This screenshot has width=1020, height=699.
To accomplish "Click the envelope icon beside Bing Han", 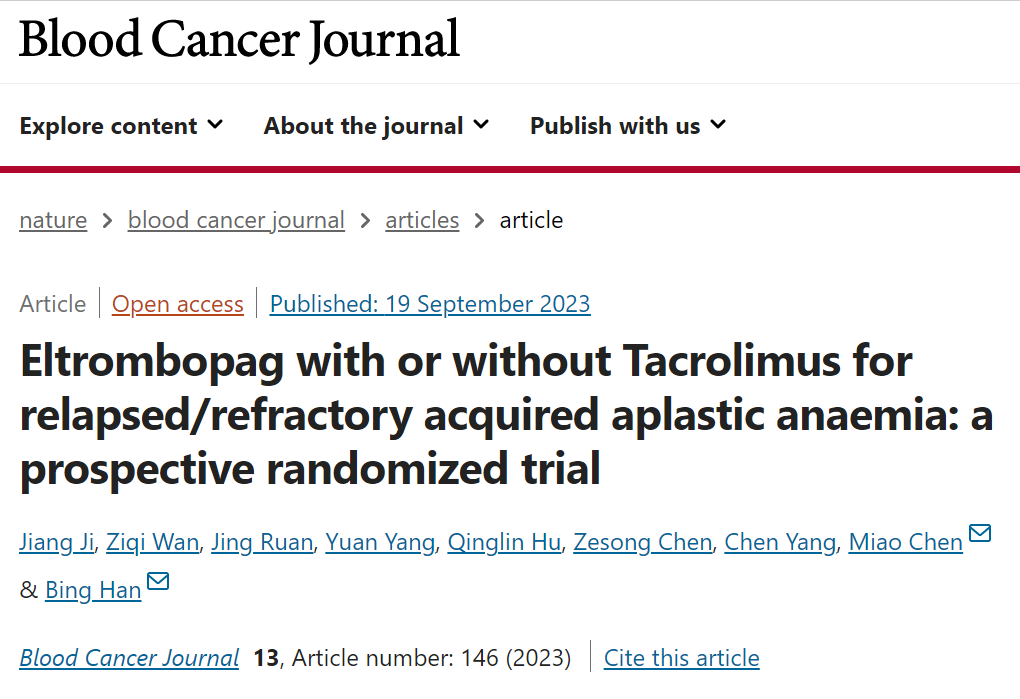I will pos(158,581).
